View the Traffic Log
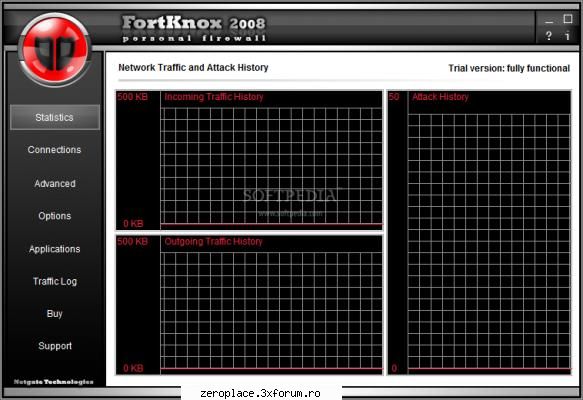The height and width of the screenshot is (400, 583). tap(55, 281)
